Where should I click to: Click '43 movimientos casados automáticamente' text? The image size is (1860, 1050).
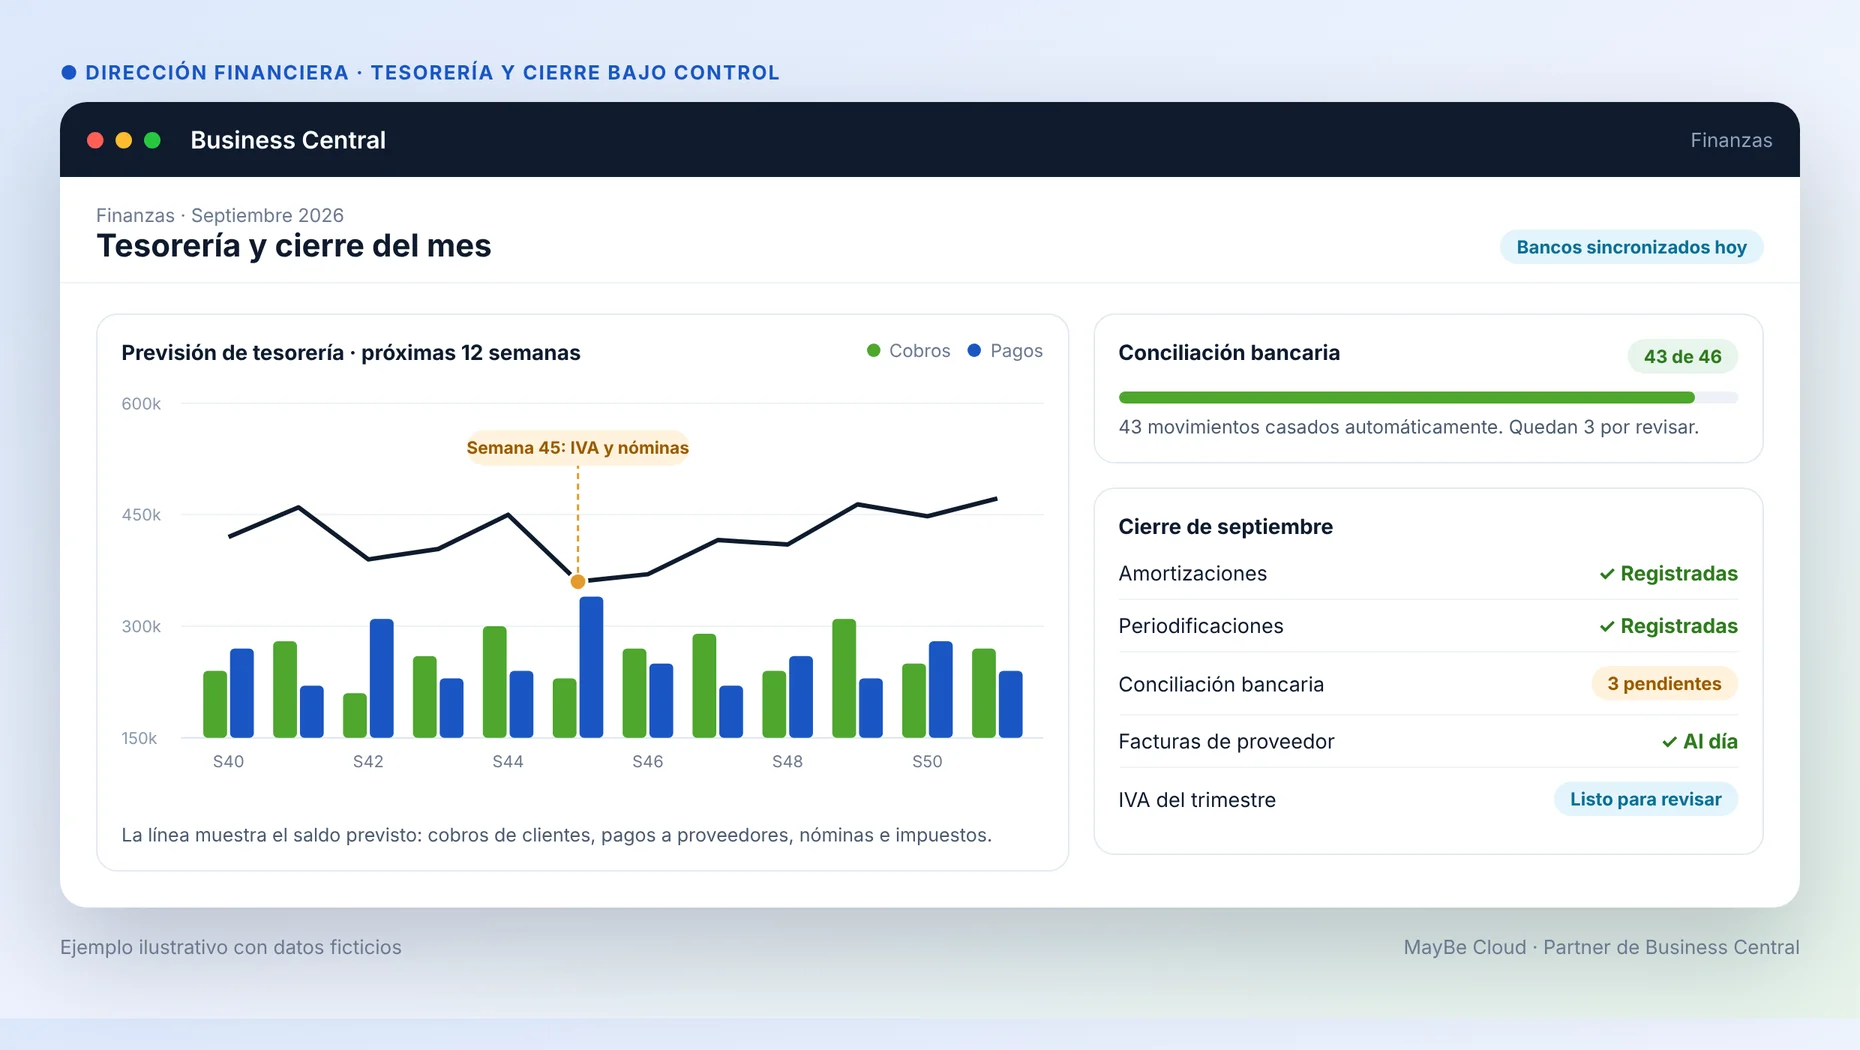(x=1312, y=427)
